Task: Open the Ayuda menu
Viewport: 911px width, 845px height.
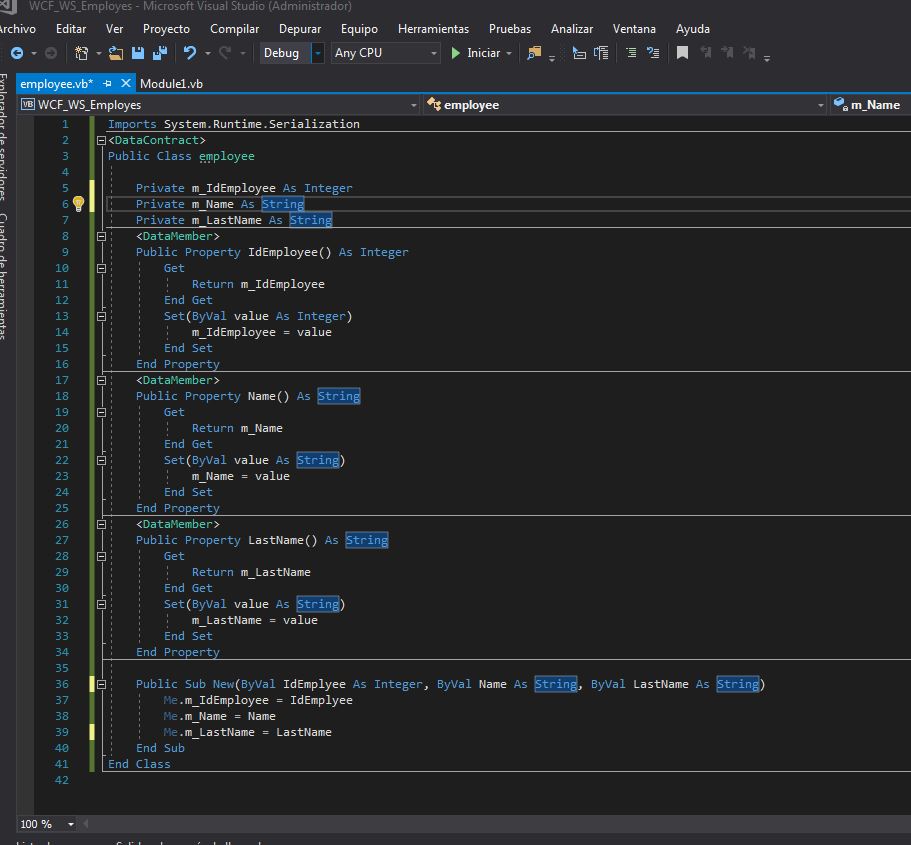Action: point(693,28)
